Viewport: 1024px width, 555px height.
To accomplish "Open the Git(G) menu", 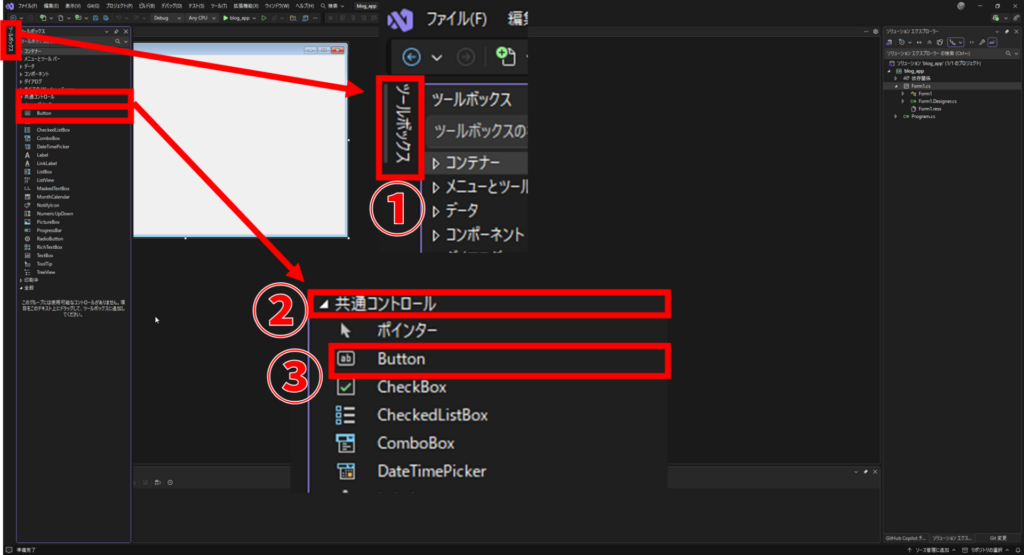I will click(x=93, y=6).
